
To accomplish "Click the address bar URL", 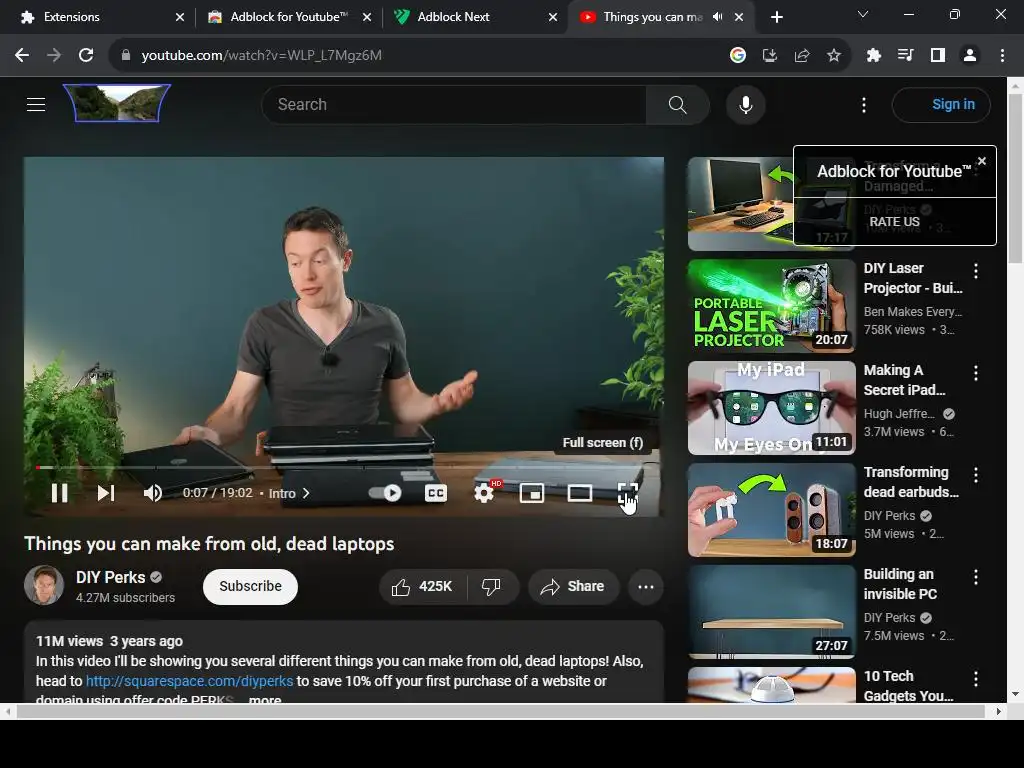I will click(x=261, y=56).
